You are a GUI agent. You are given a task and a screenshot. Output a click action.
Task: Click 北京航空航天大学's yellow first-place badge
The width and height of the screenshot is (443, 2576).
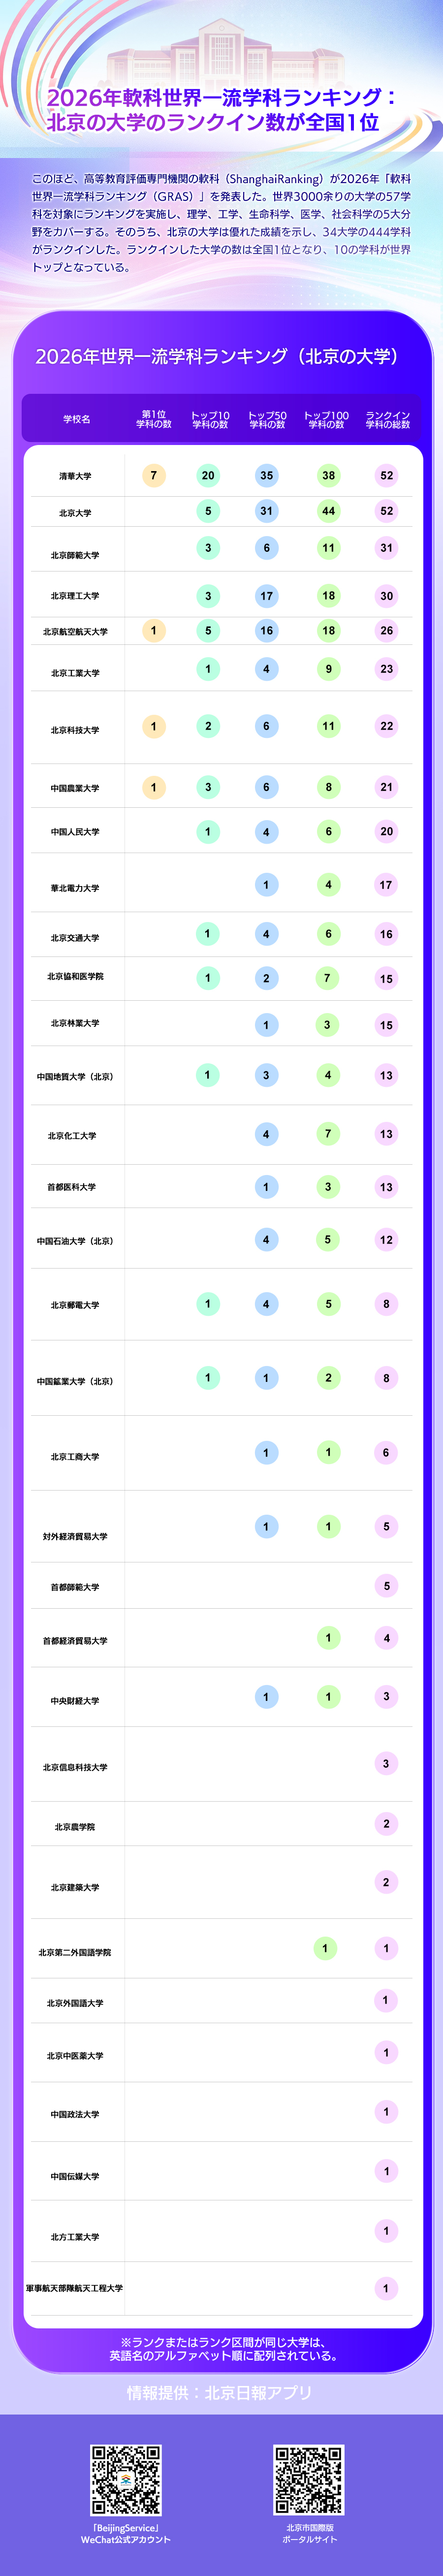click(153, 631)
